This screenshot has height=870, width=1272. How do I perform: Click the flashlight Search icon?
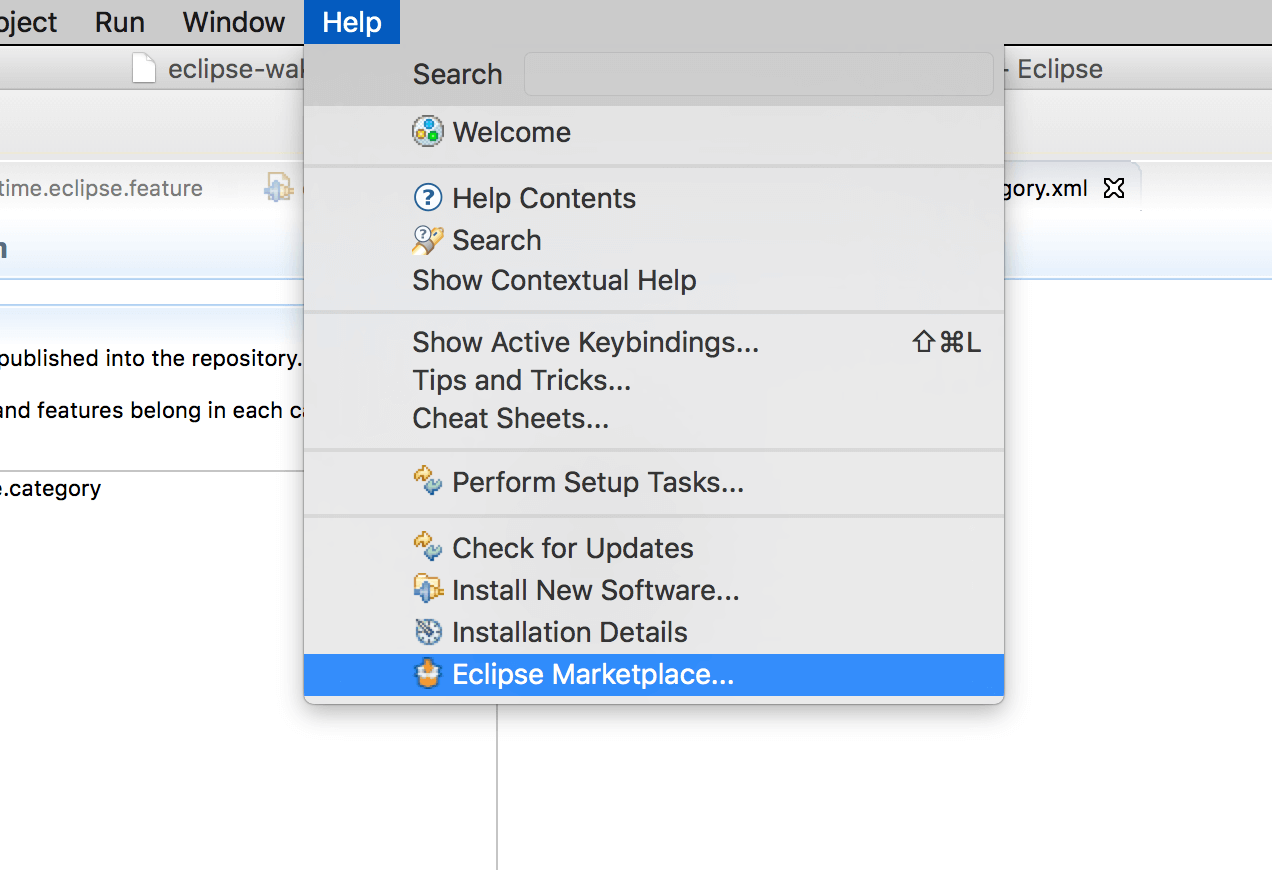tap(428, 240)
